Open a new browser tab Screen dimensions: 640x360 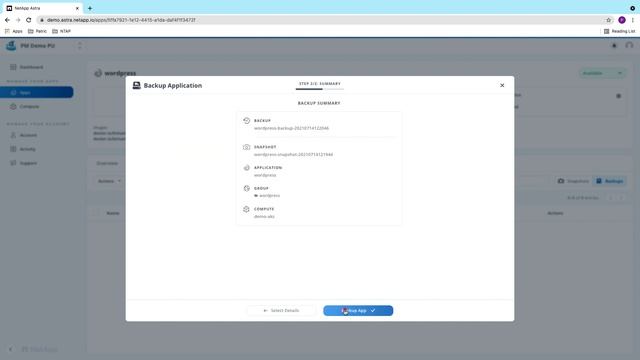[x=90, y=8]
